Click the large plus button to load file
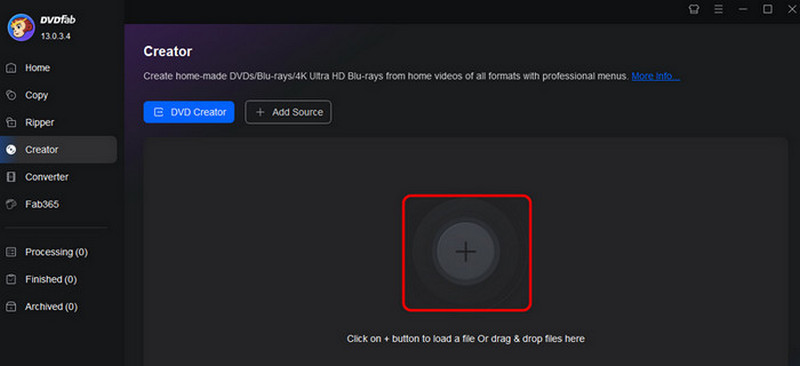Viewport: 800px width, 366px height. tap(466, 252)
